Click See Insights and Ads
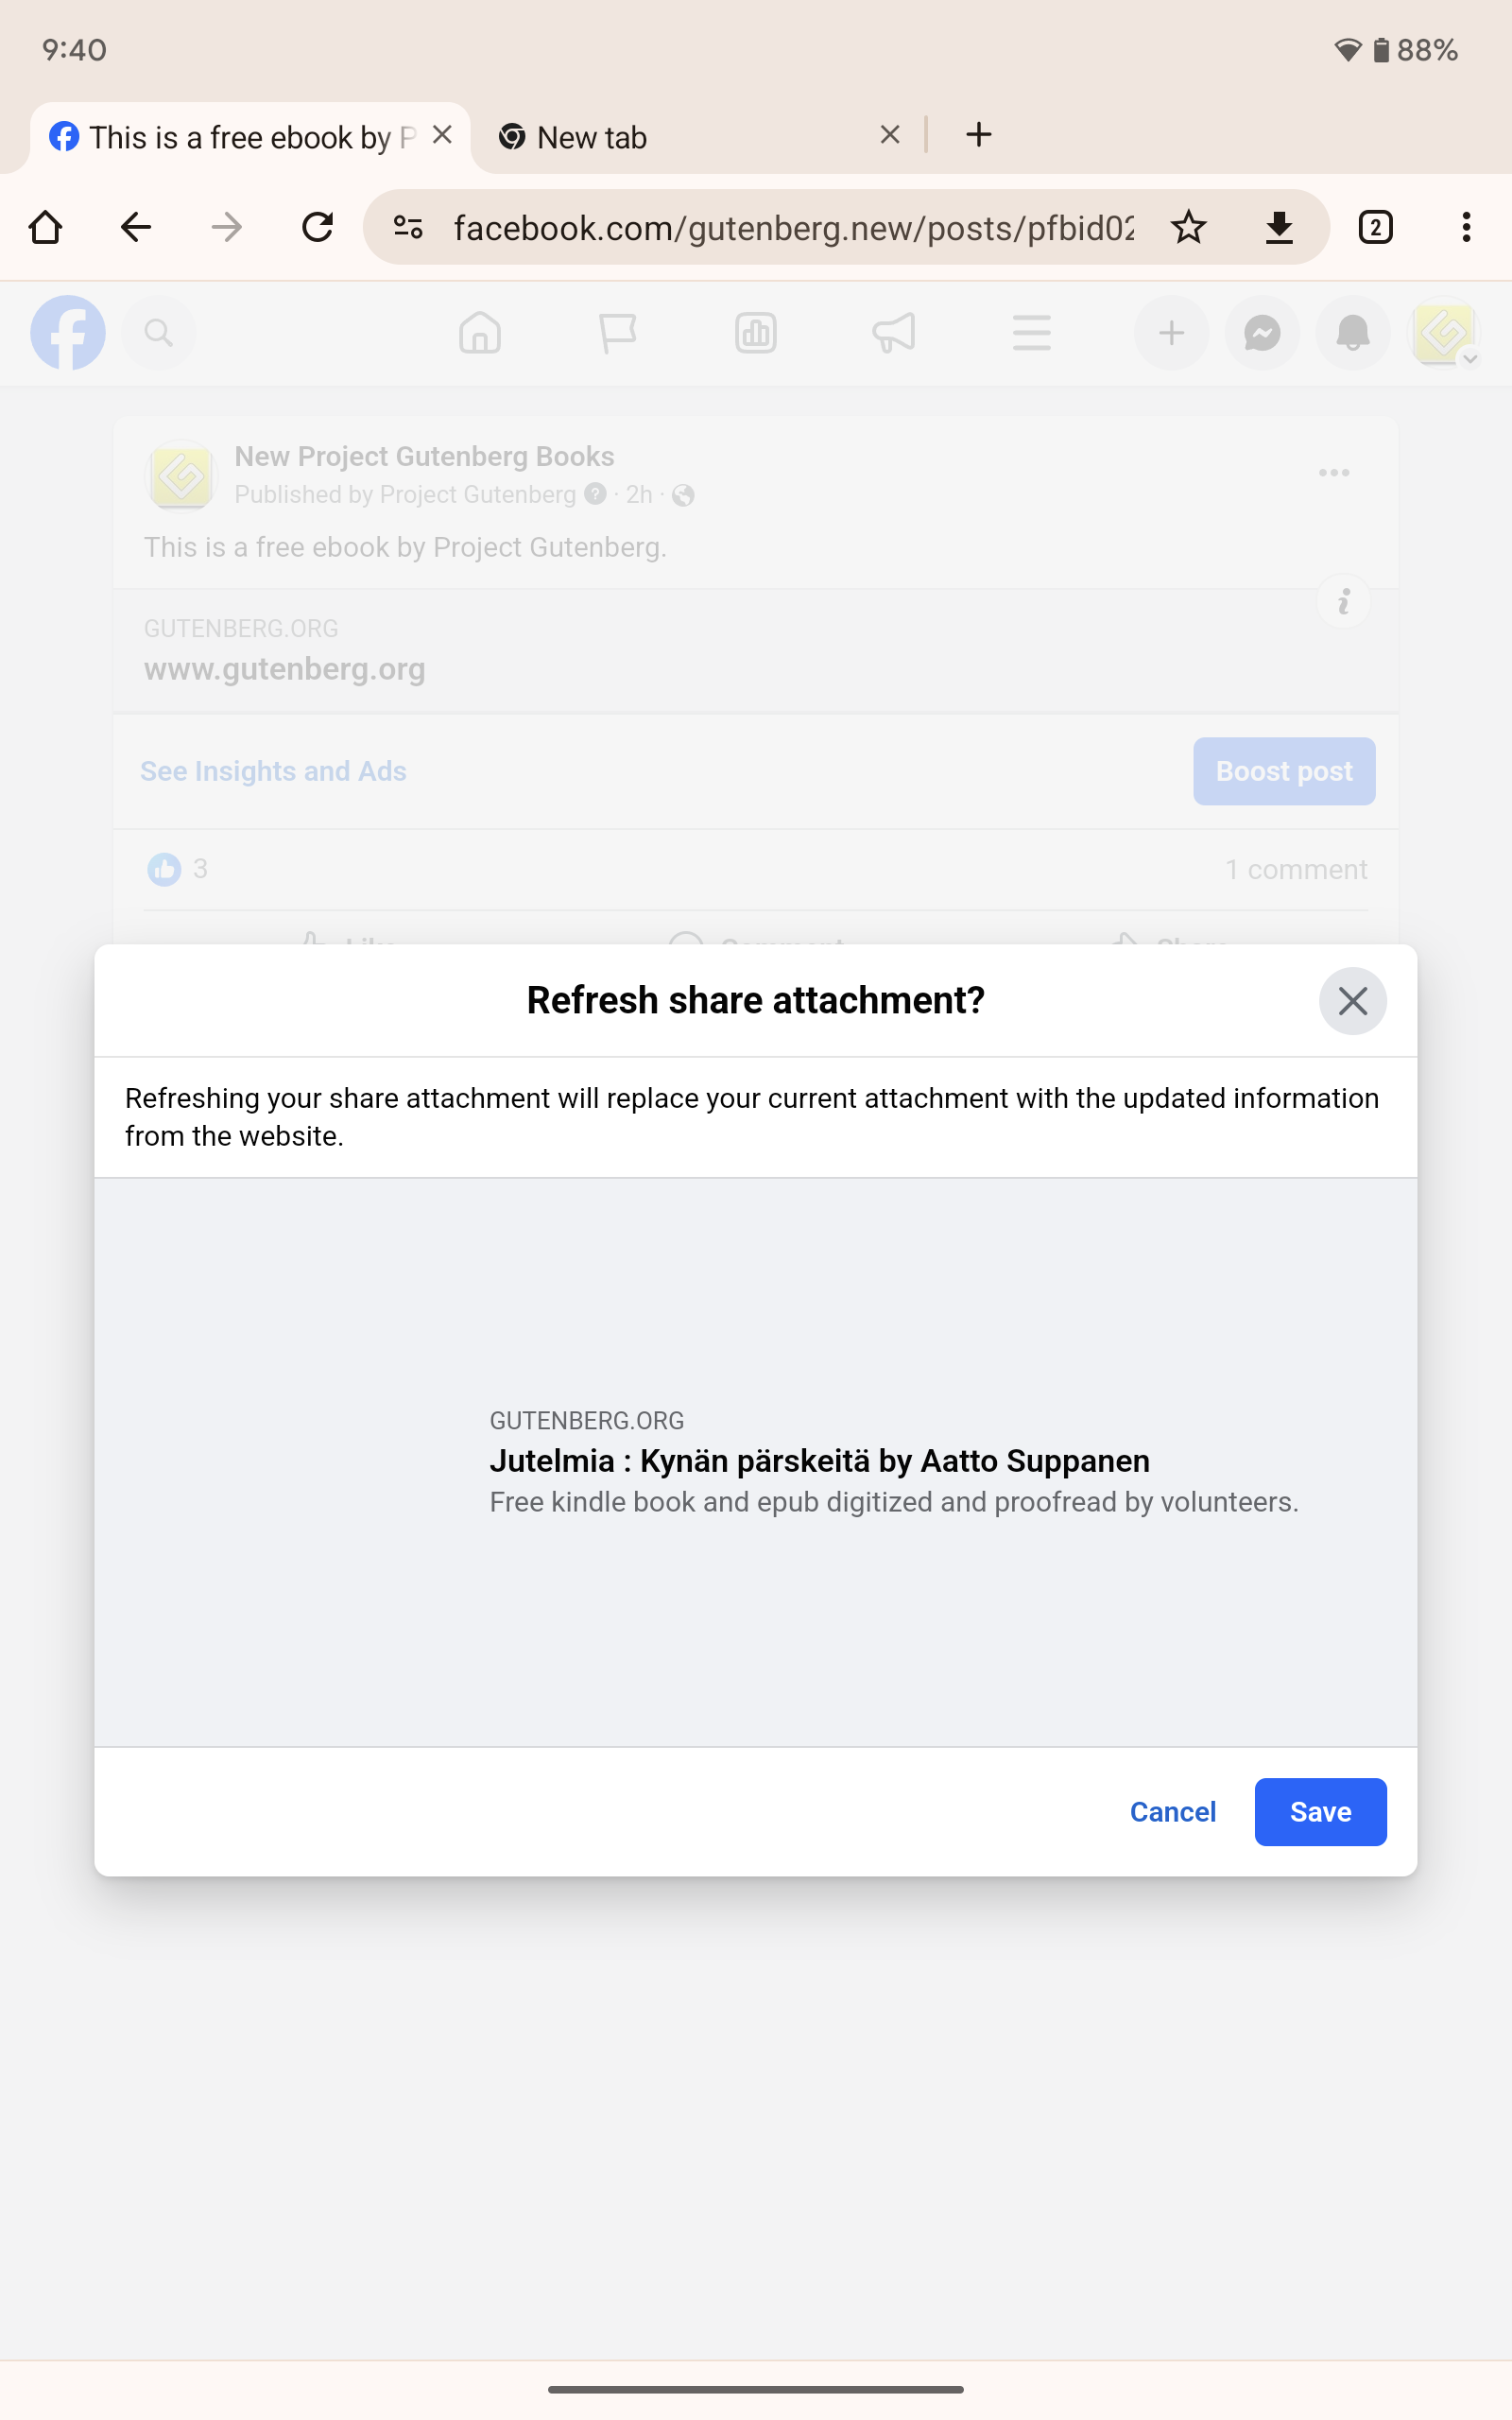The height and width of the screenshot is (2420, 1512). click(273, 771)
